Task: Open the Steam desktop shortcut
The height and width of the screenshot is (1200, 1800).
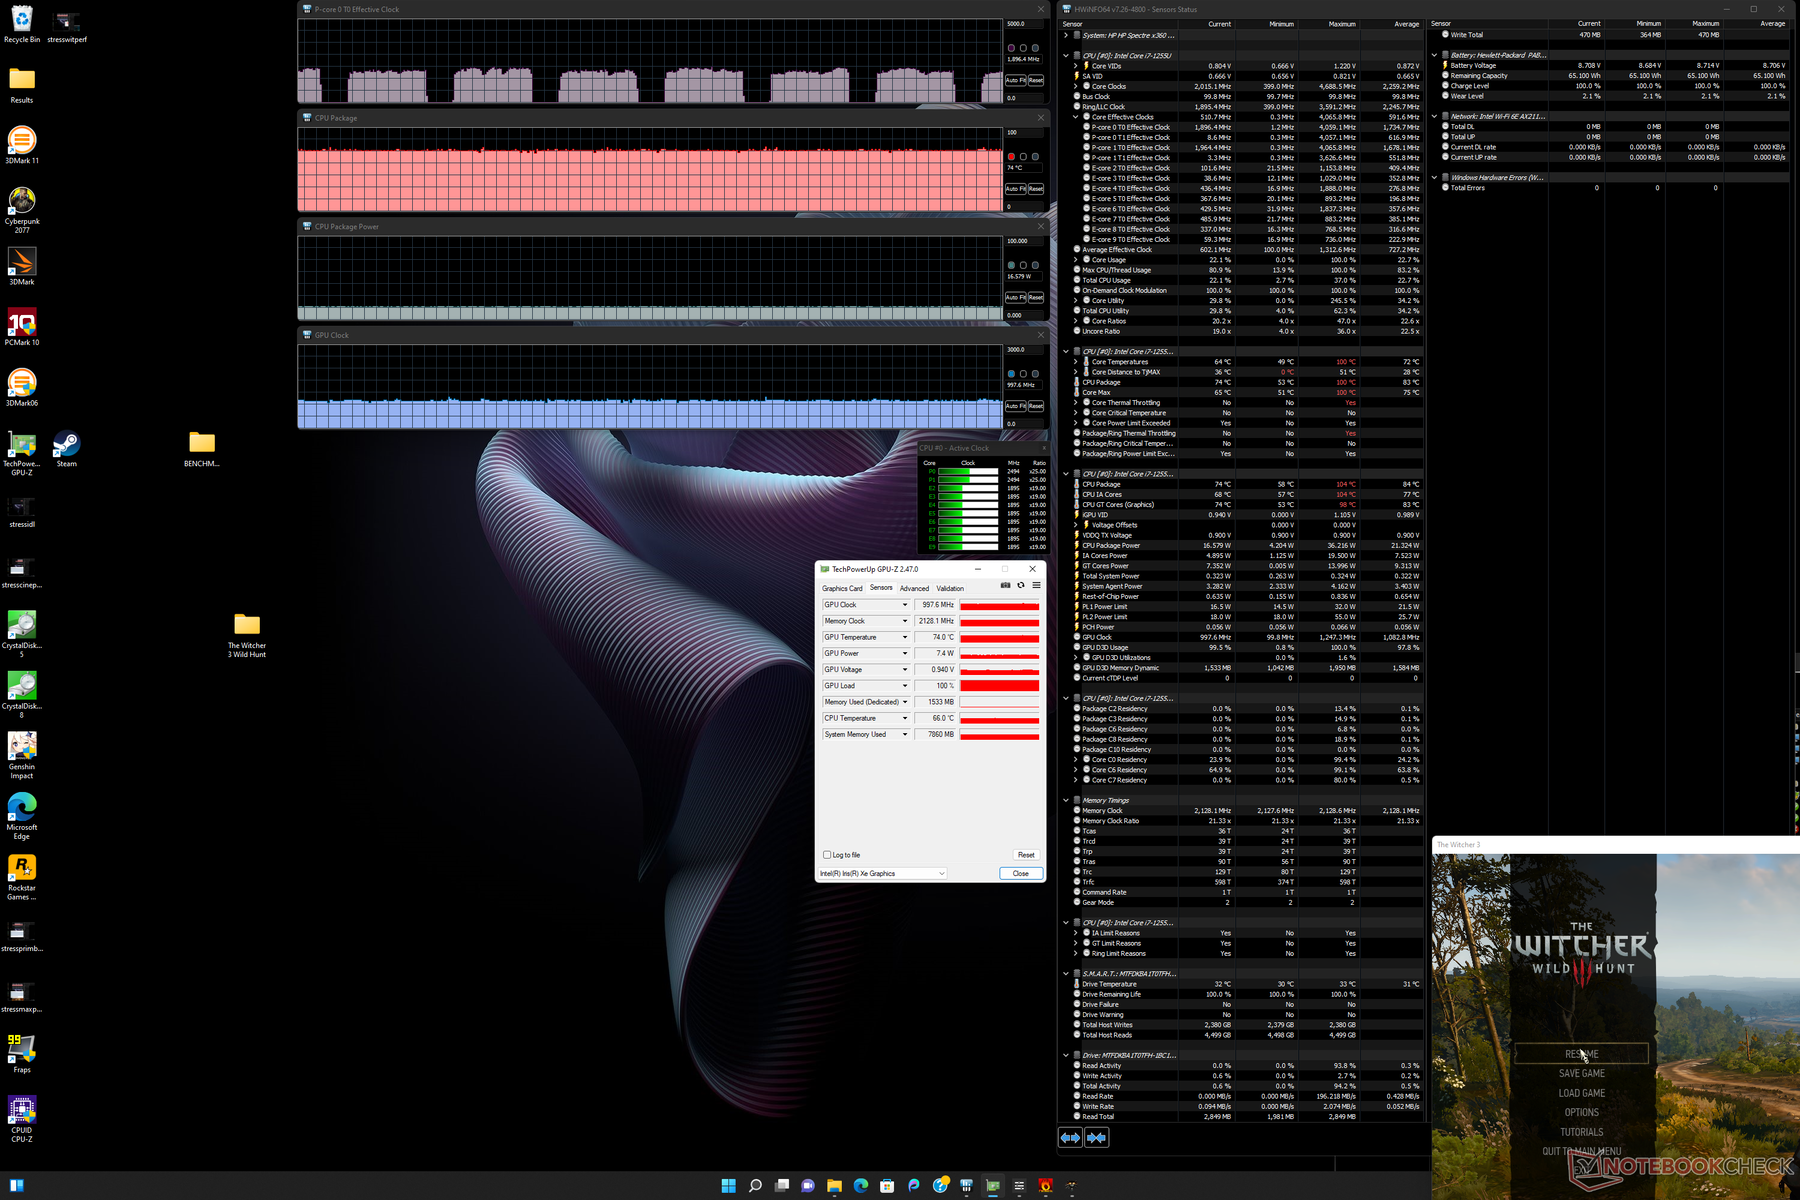Action: click(67, 448)
